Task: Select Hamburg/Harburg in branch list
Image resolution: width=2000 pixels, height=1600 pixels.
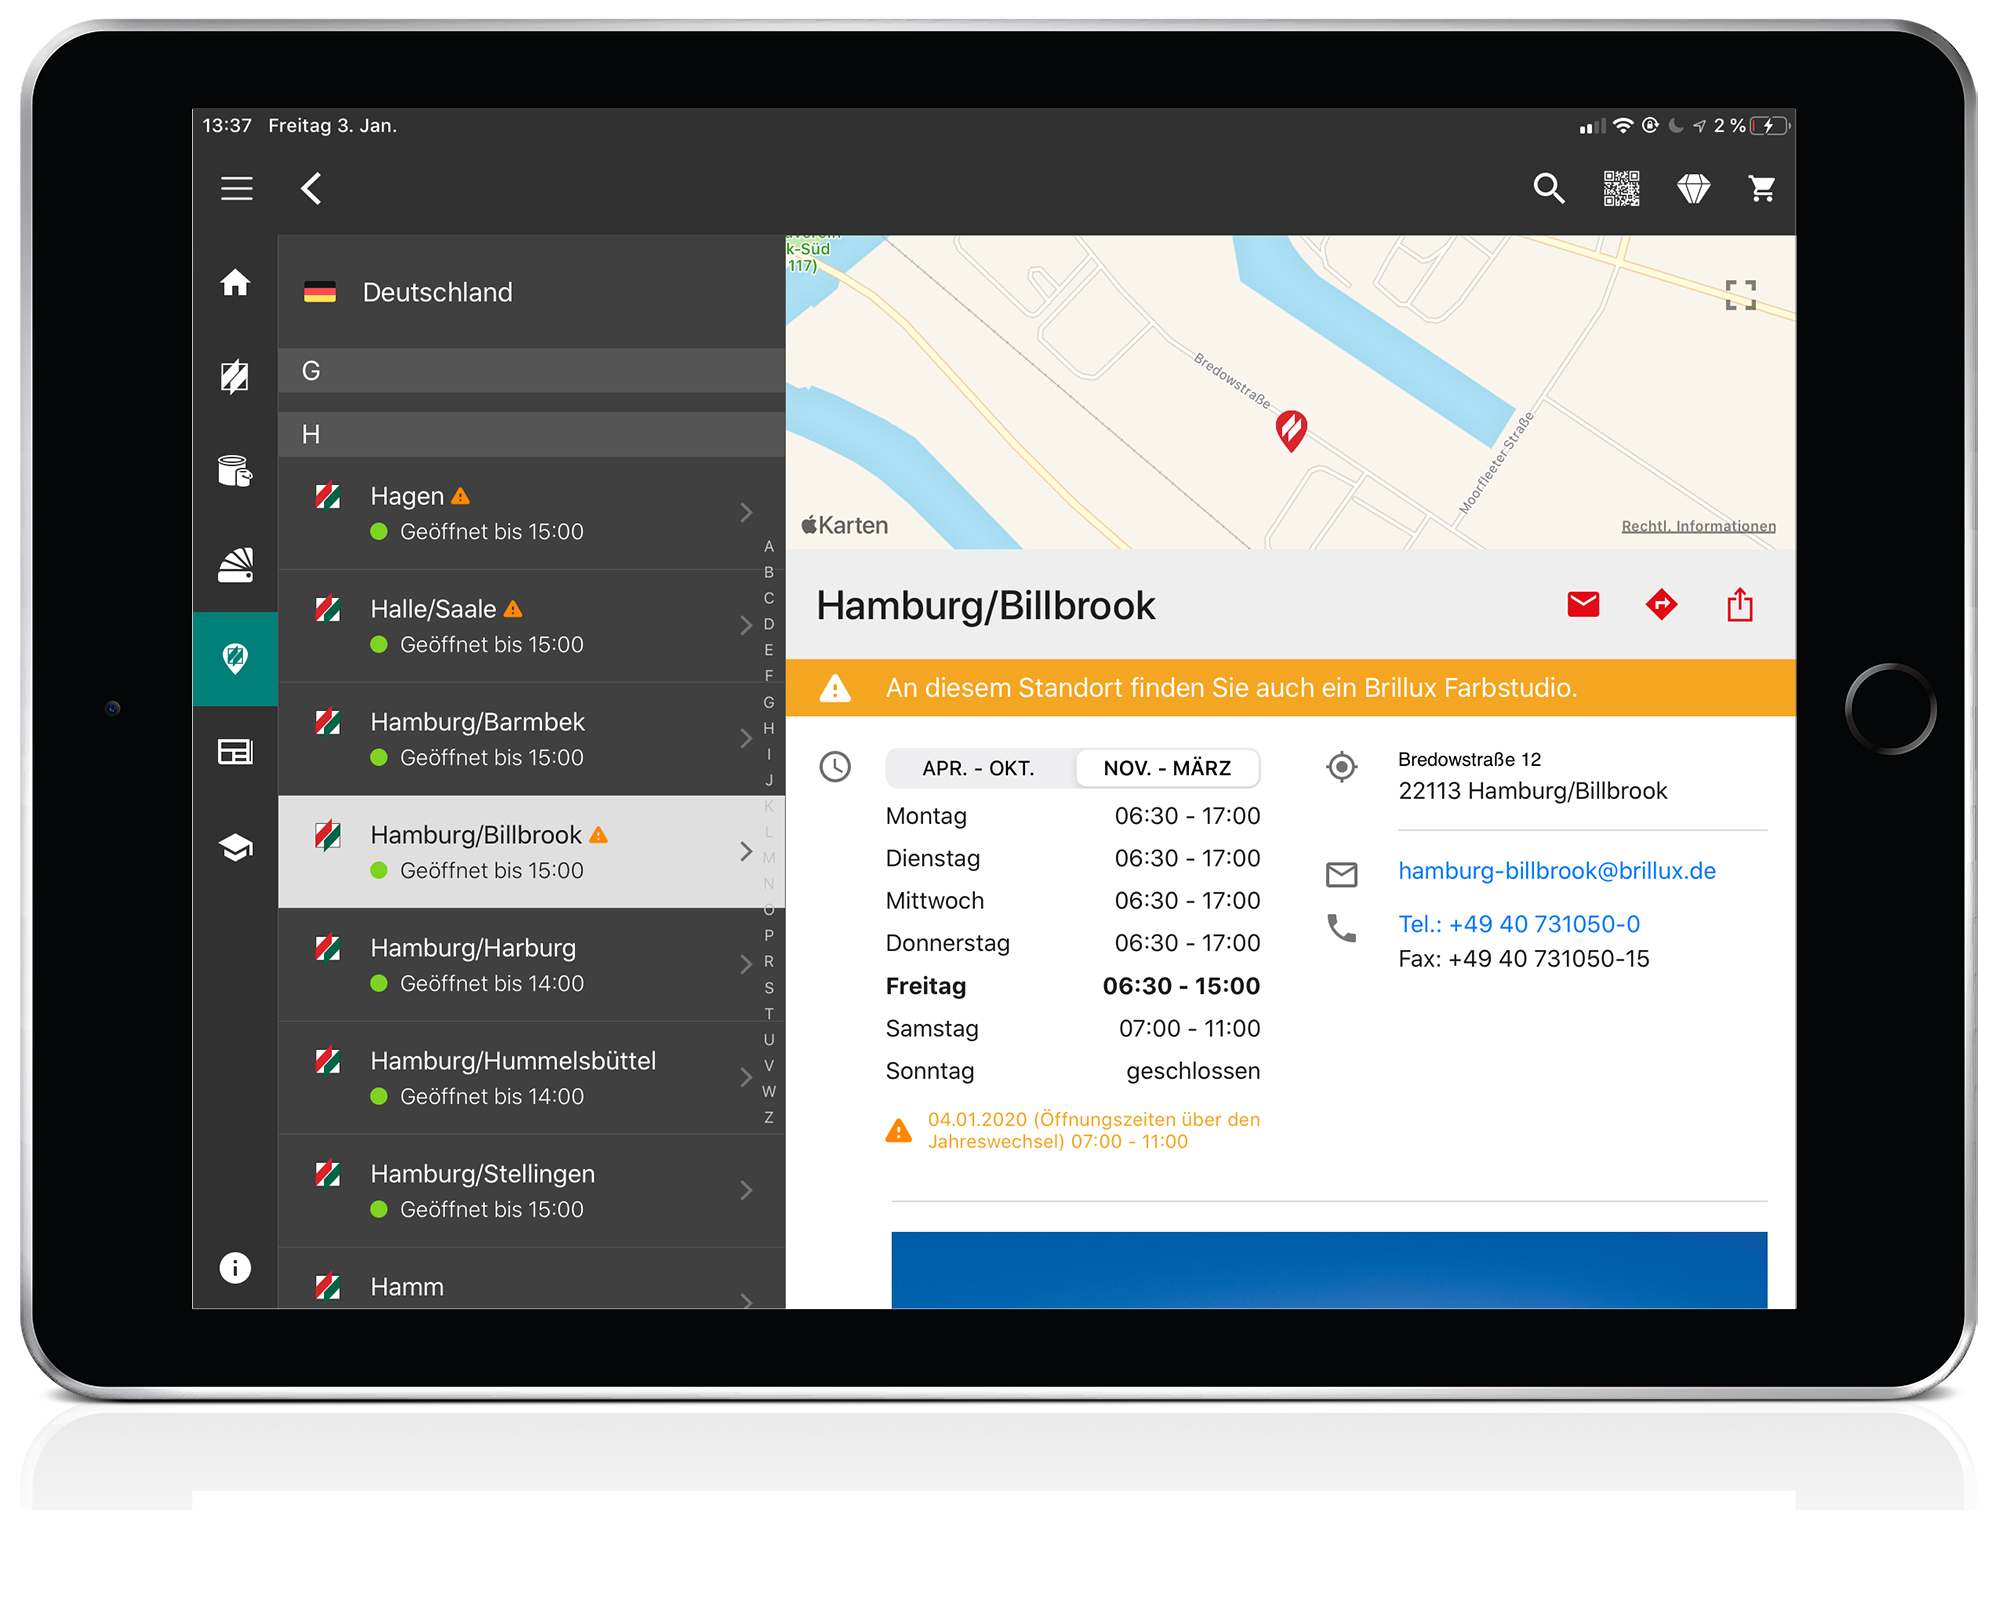Action: point(531,965)
